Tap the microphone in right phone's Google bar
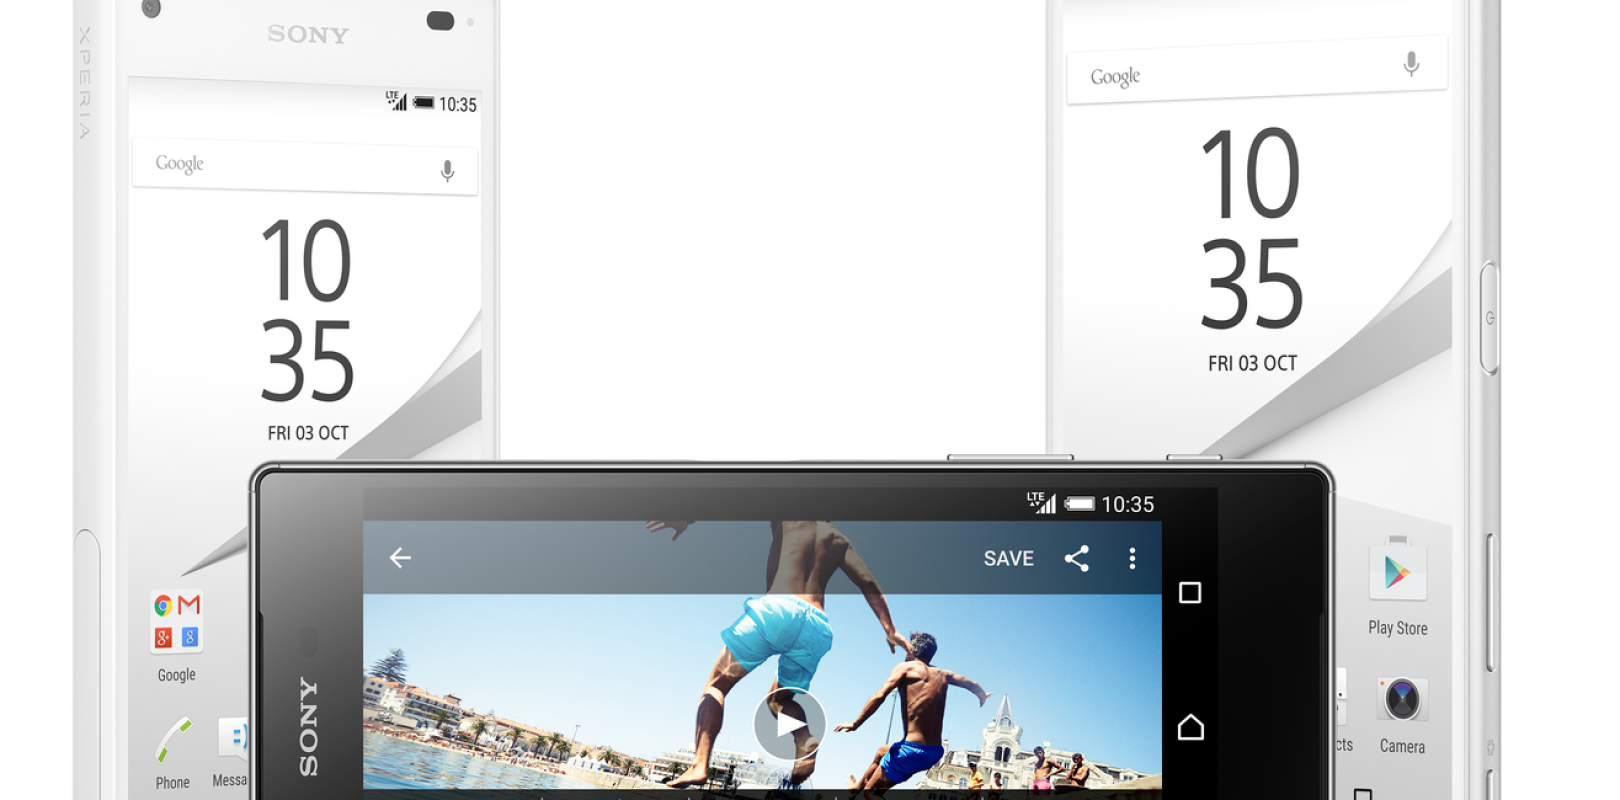The image size is (1620, 800). pyautogui.click(x=1411, y=64)
